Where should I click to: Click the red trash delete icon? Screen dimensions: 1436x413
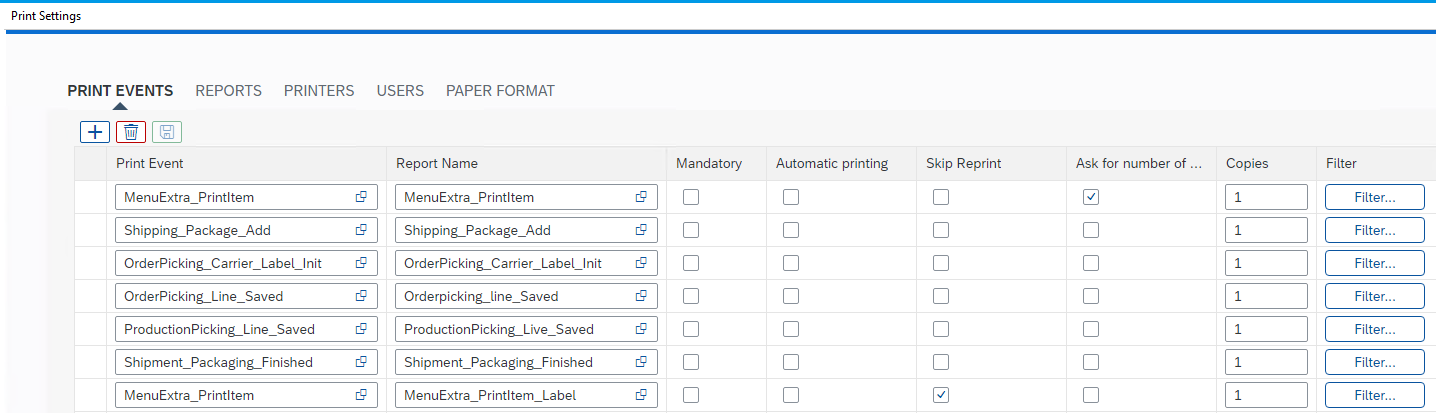131,132
